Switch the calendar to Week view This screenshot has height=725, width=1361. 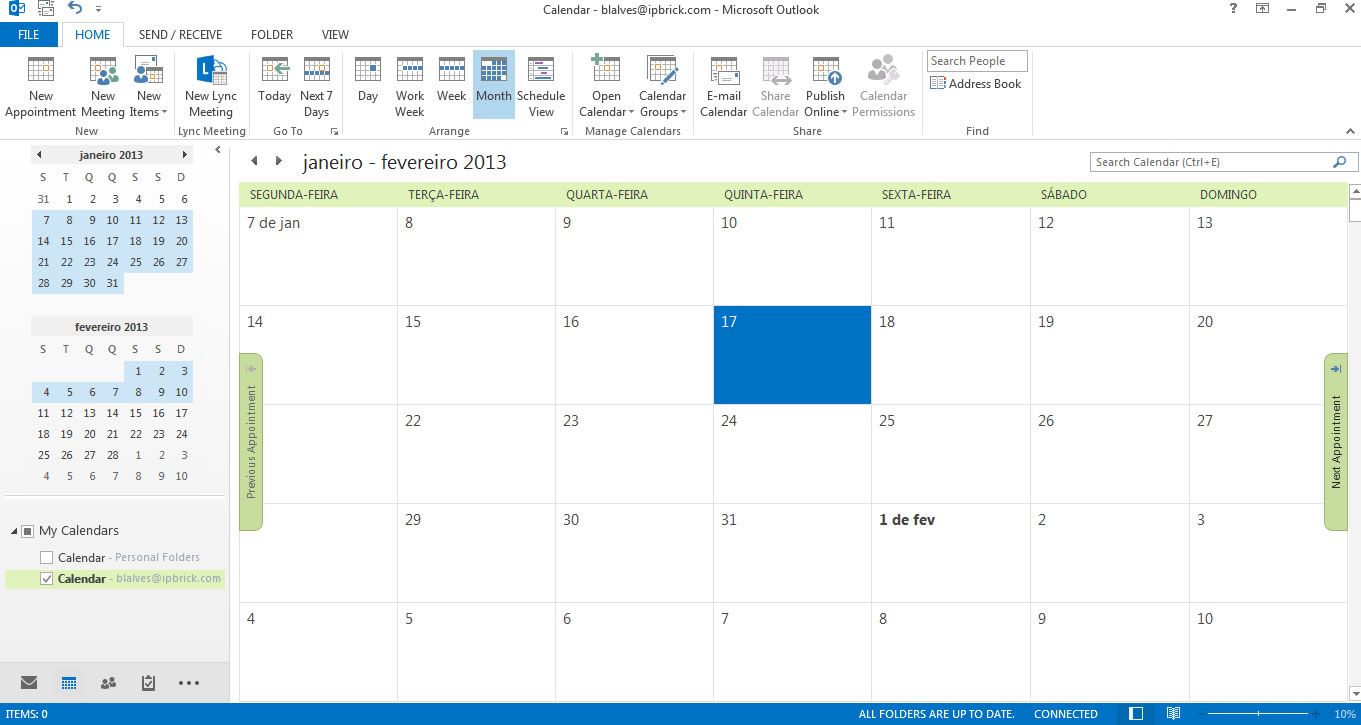451,80
